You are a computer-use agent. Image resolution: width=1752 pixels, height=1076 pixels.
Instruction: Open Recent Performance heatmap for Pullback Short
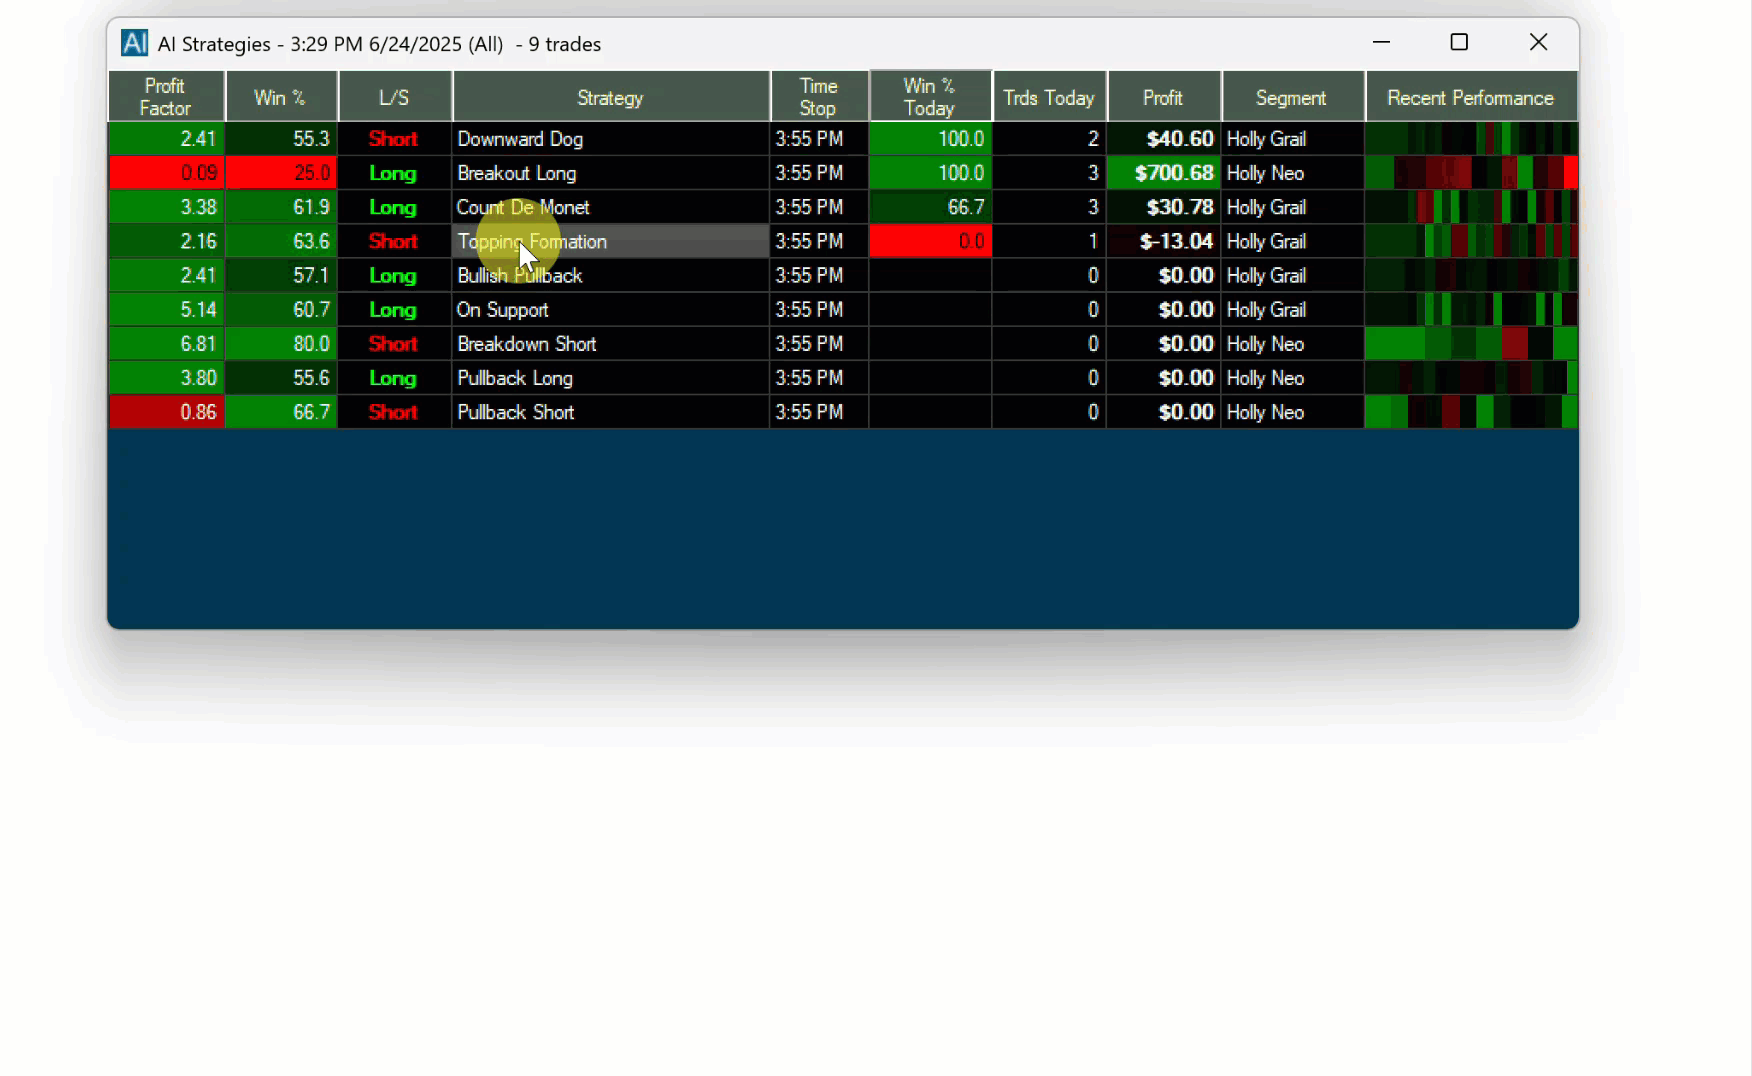1471,412
